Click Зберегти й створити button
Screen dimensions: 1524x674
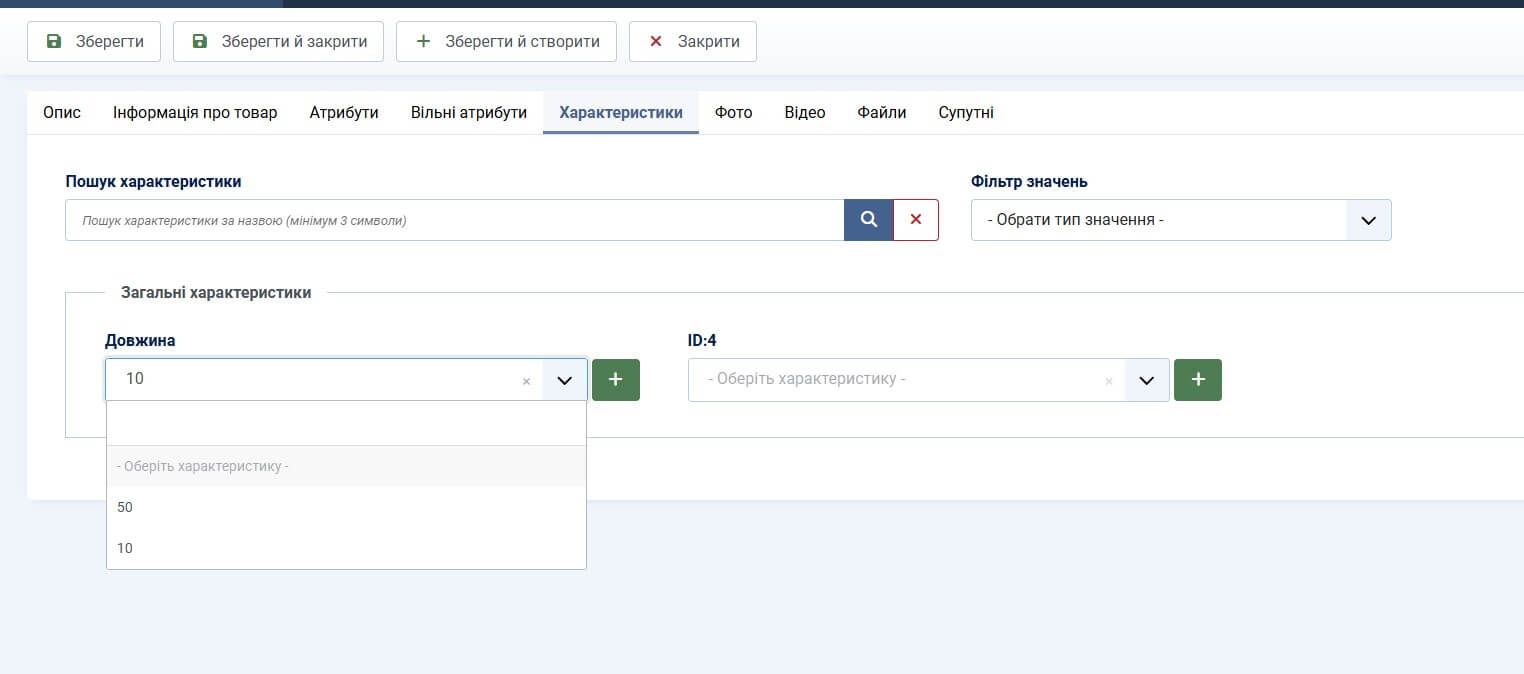506,42
